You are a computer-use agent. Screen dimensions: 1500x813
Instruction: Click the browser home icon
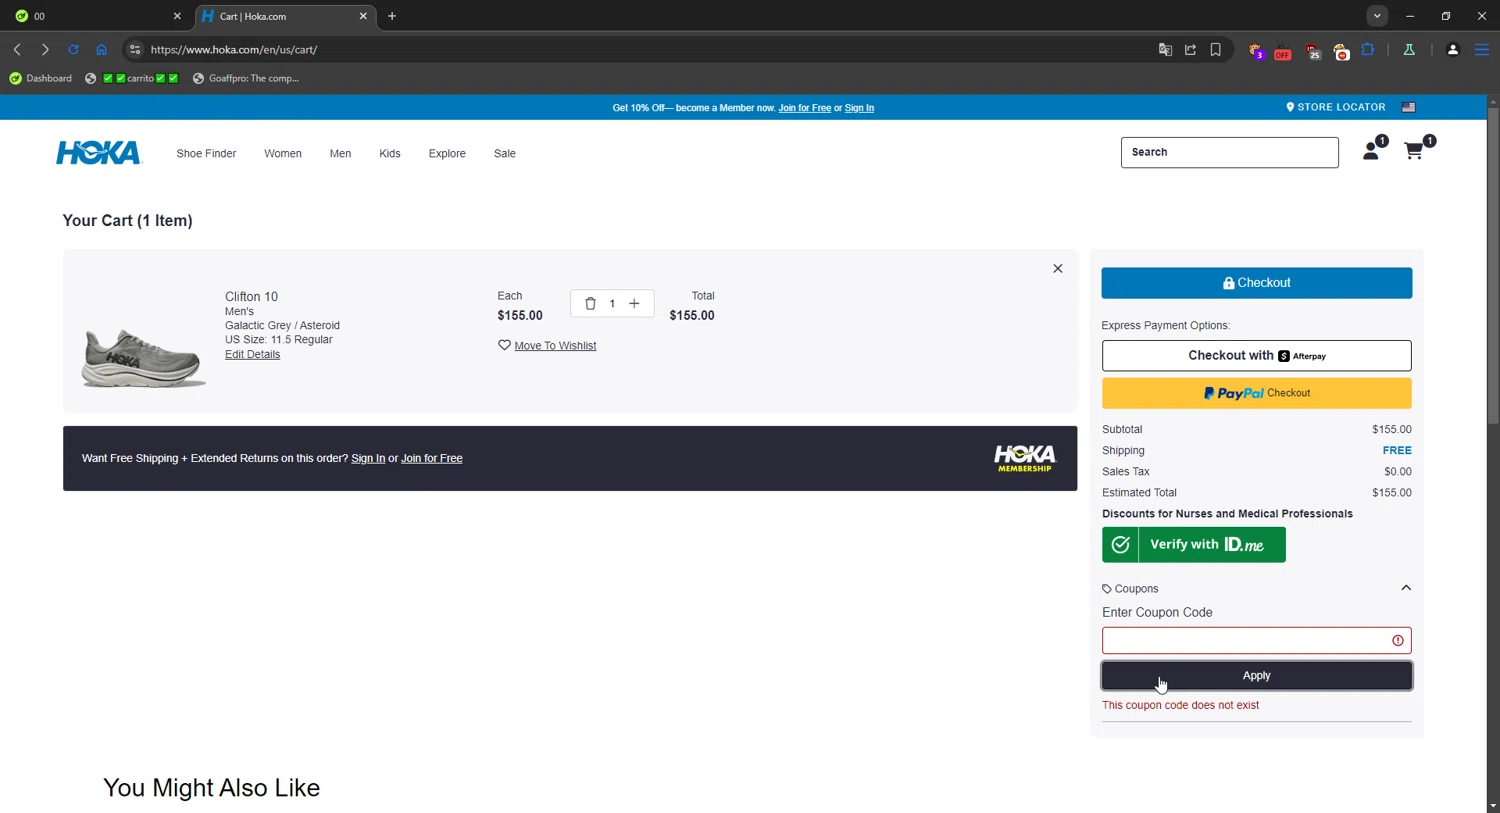pos(101,49)
